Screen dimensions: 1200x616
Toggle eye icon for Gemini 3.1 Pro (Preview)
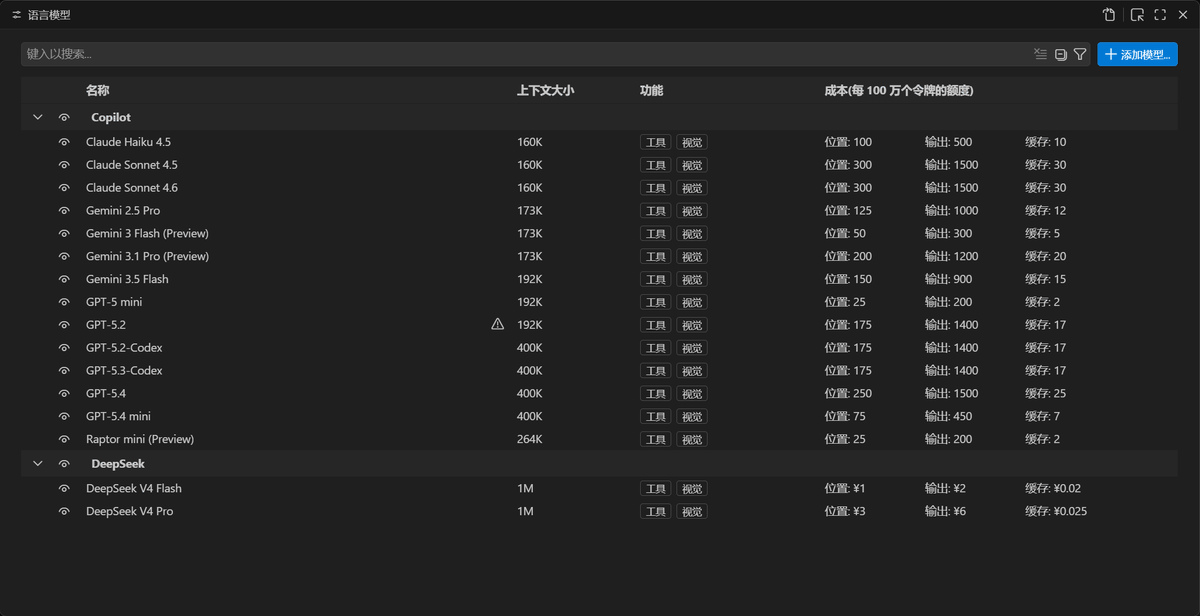pyautogui.click(x=64, y=256)
